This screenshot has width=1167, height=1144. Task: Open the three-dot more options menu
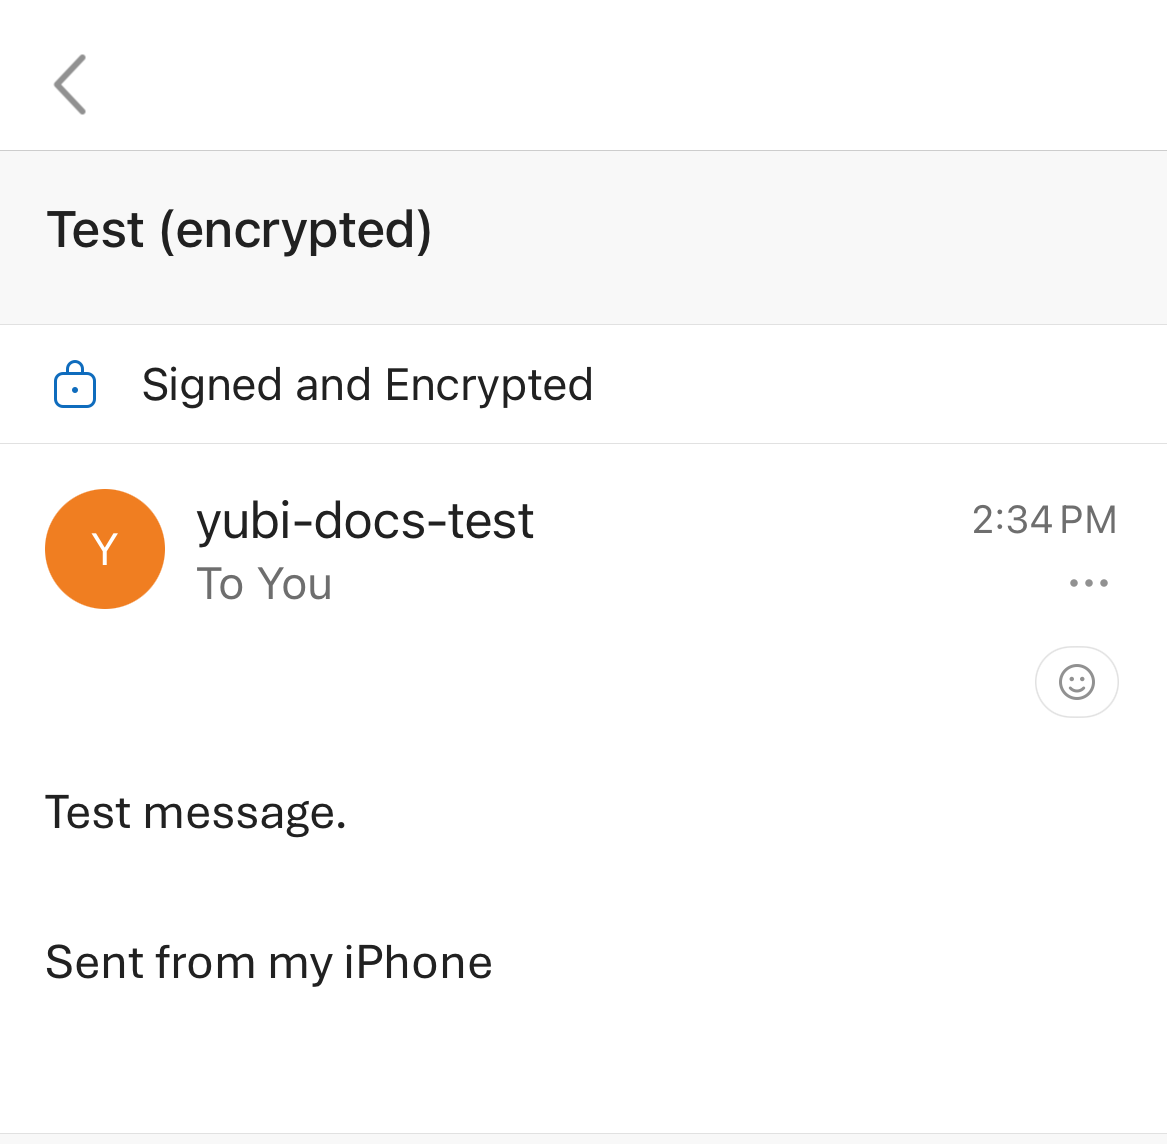point(1088,583)
